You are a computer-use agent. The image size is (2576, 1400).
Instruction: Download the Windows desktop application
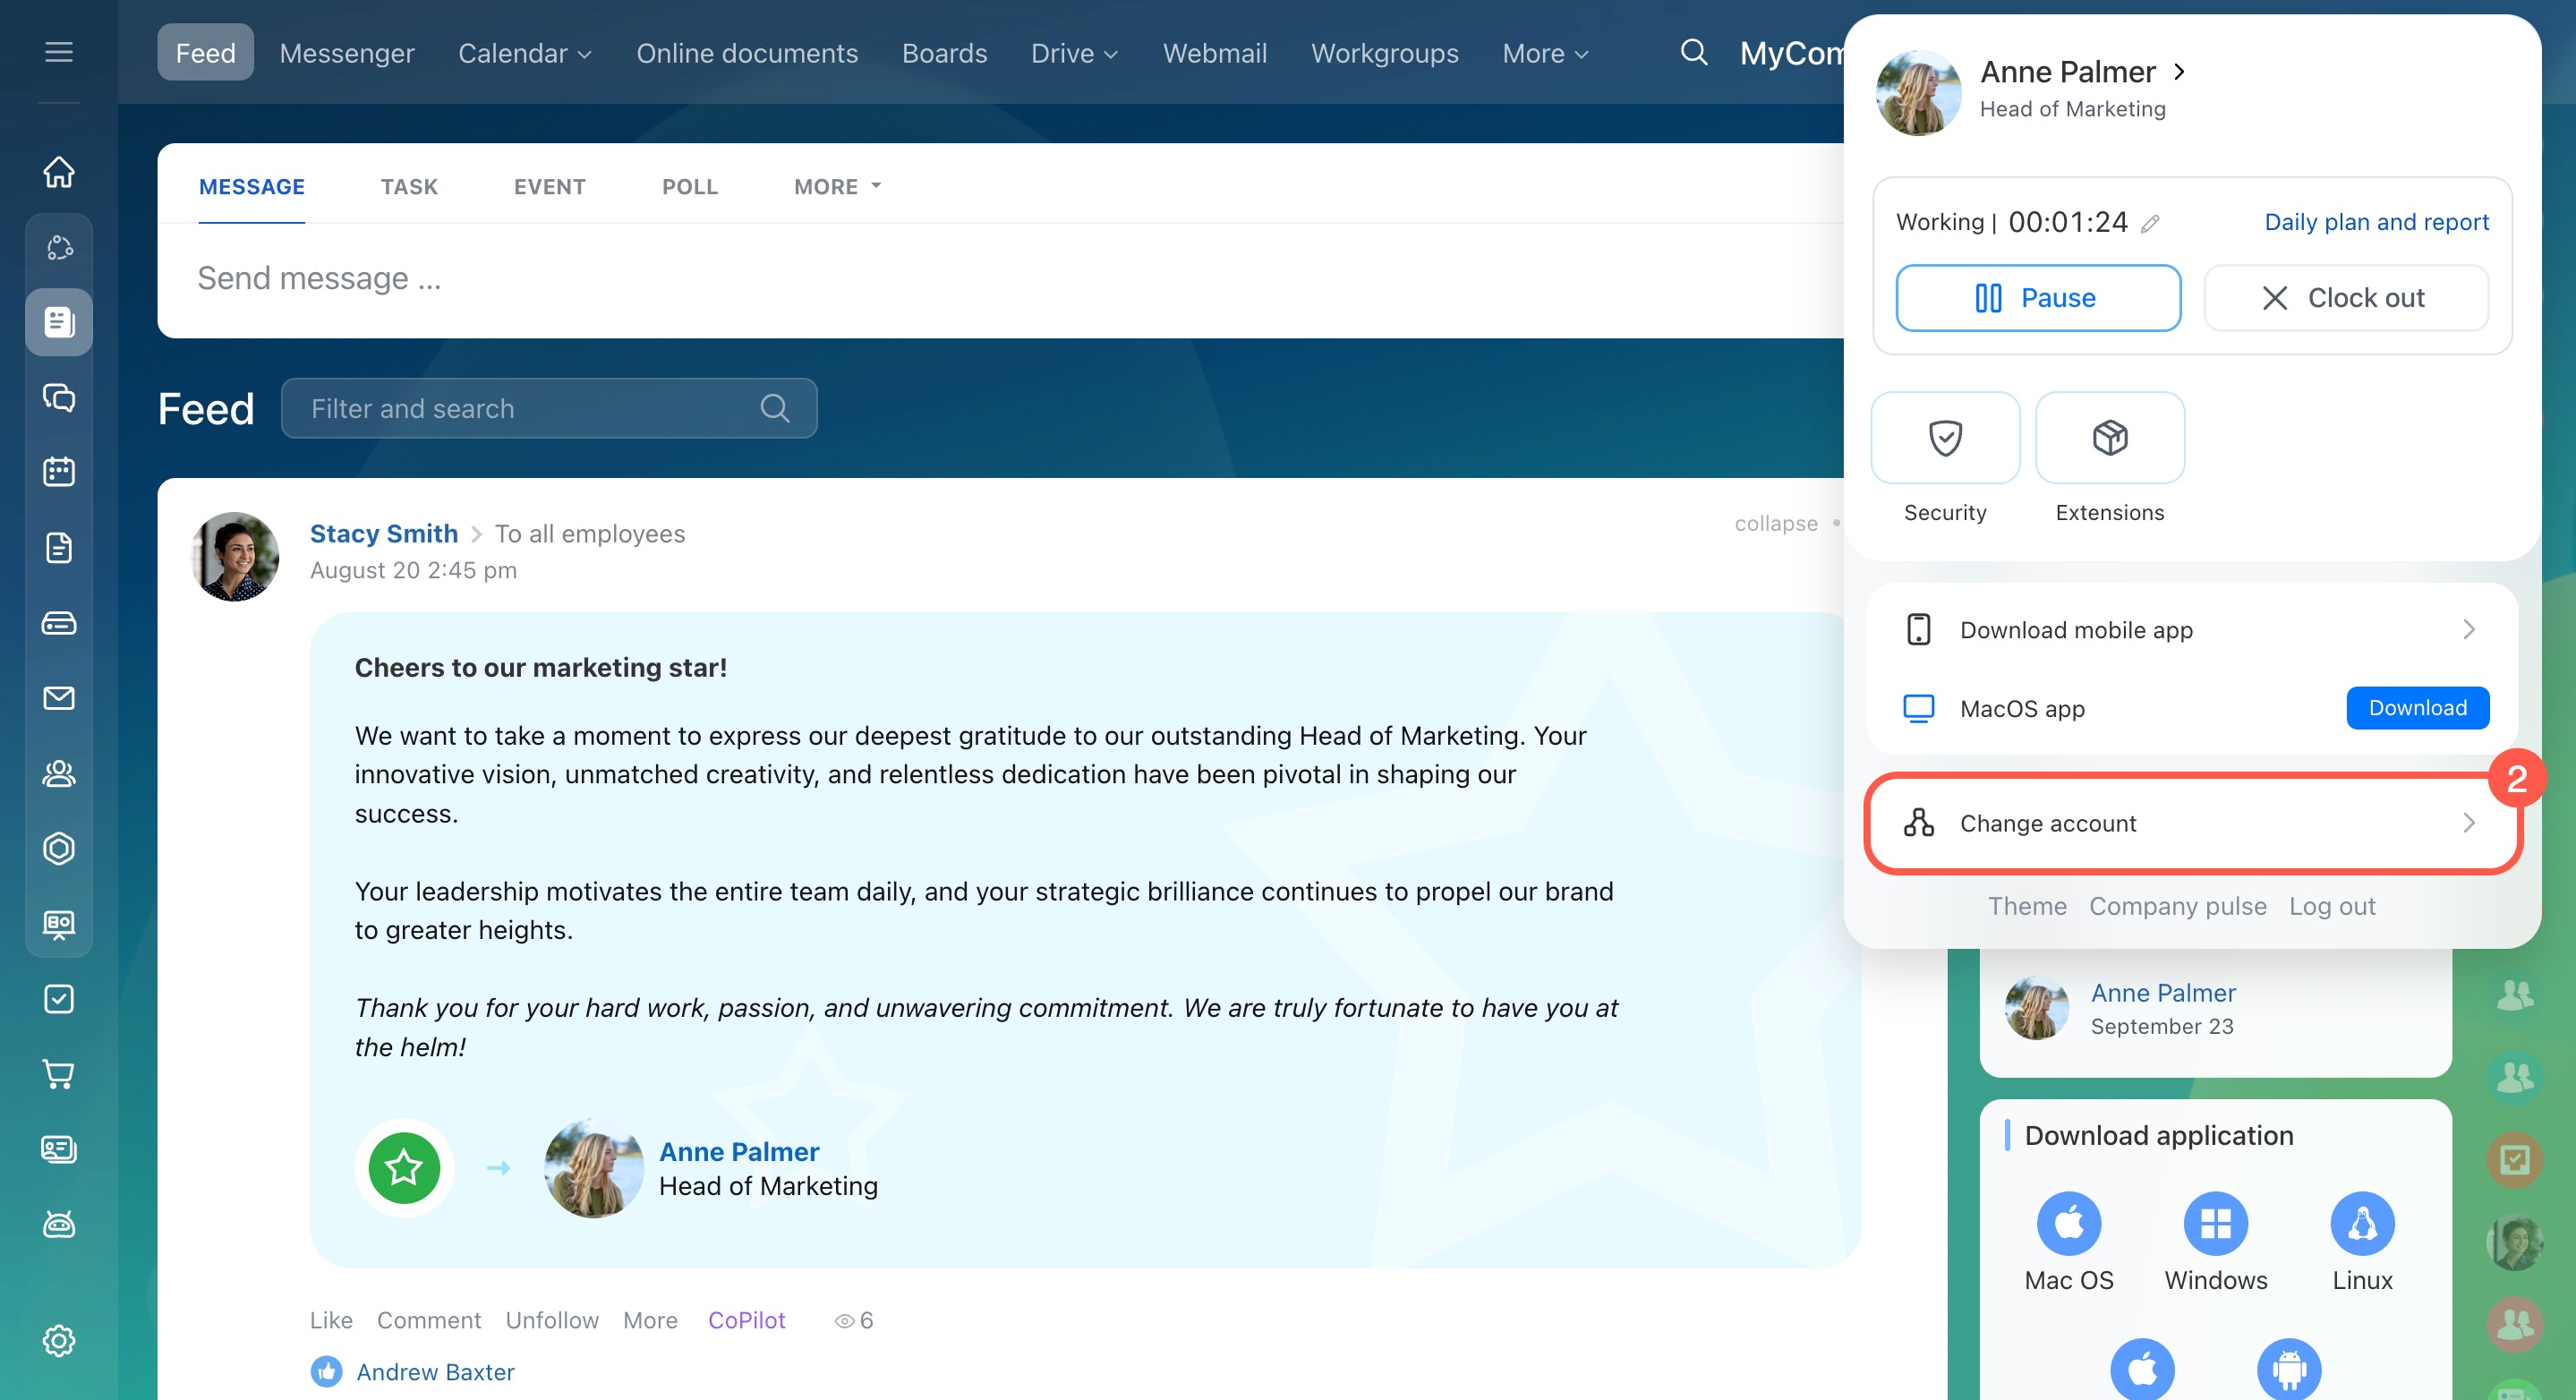tap(2215, 1223)
